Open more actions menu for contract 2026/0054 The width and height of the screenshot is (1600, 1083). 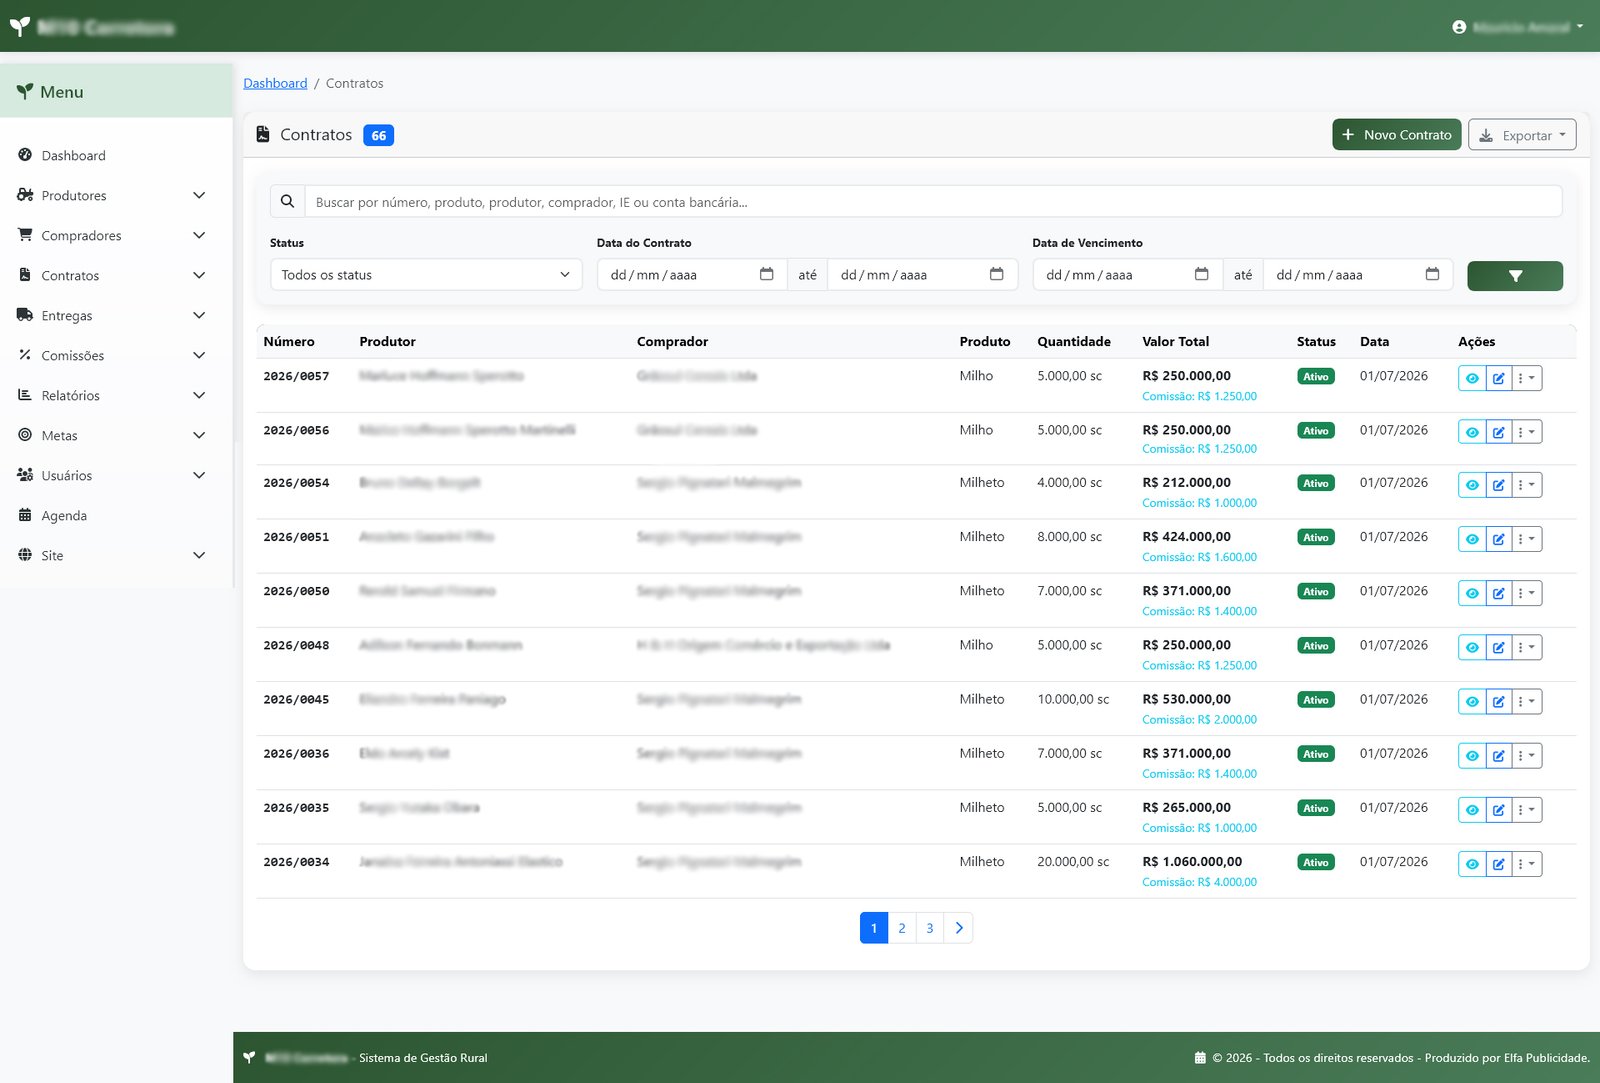click(x=1526, y=485)
